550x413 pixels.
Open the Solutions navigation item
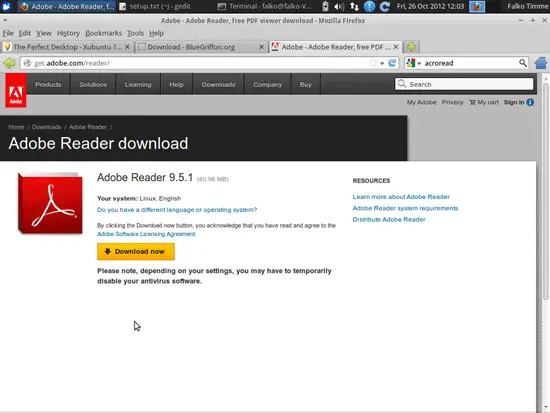93,85
